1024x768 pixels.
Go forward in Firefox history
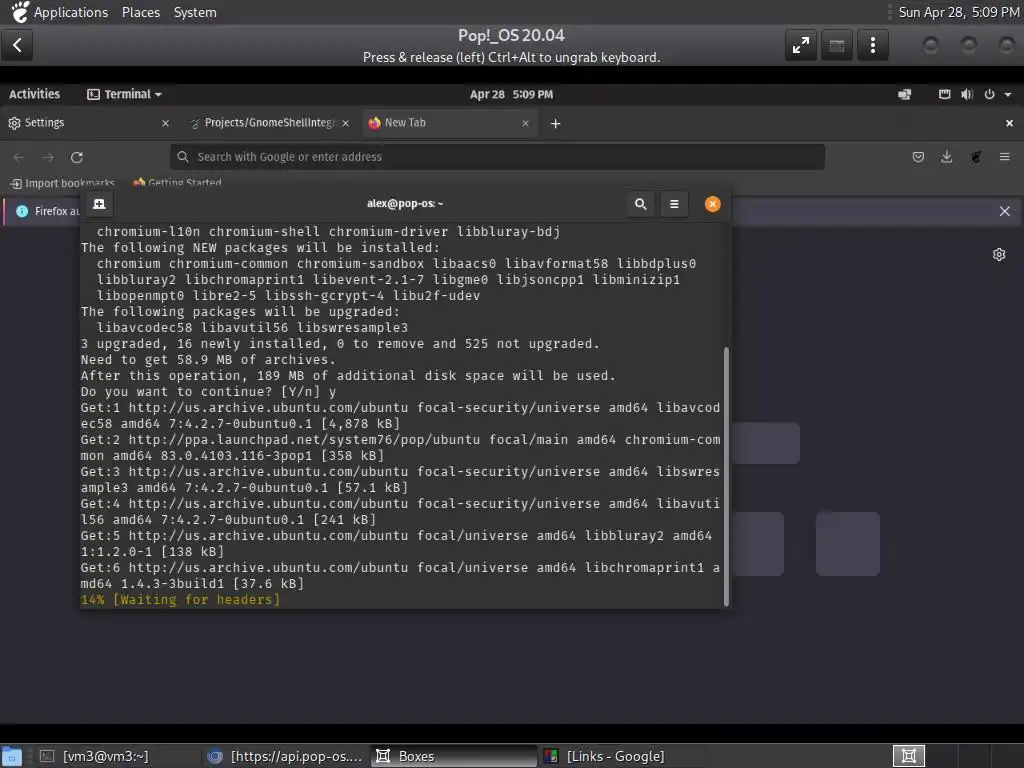click(48, 157)
